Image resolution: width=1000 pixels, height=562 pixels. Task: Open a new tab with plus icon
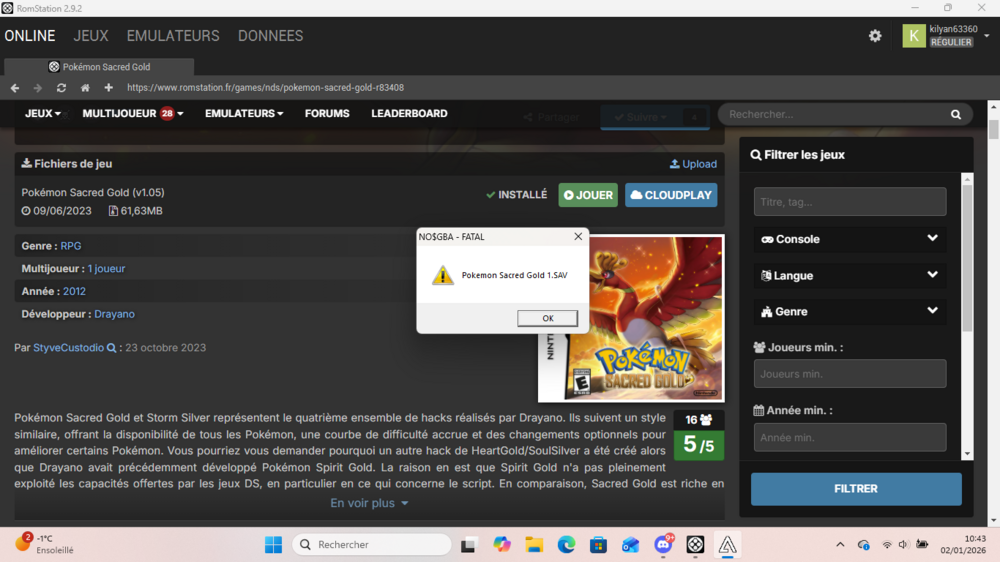[x=108, y=88]
